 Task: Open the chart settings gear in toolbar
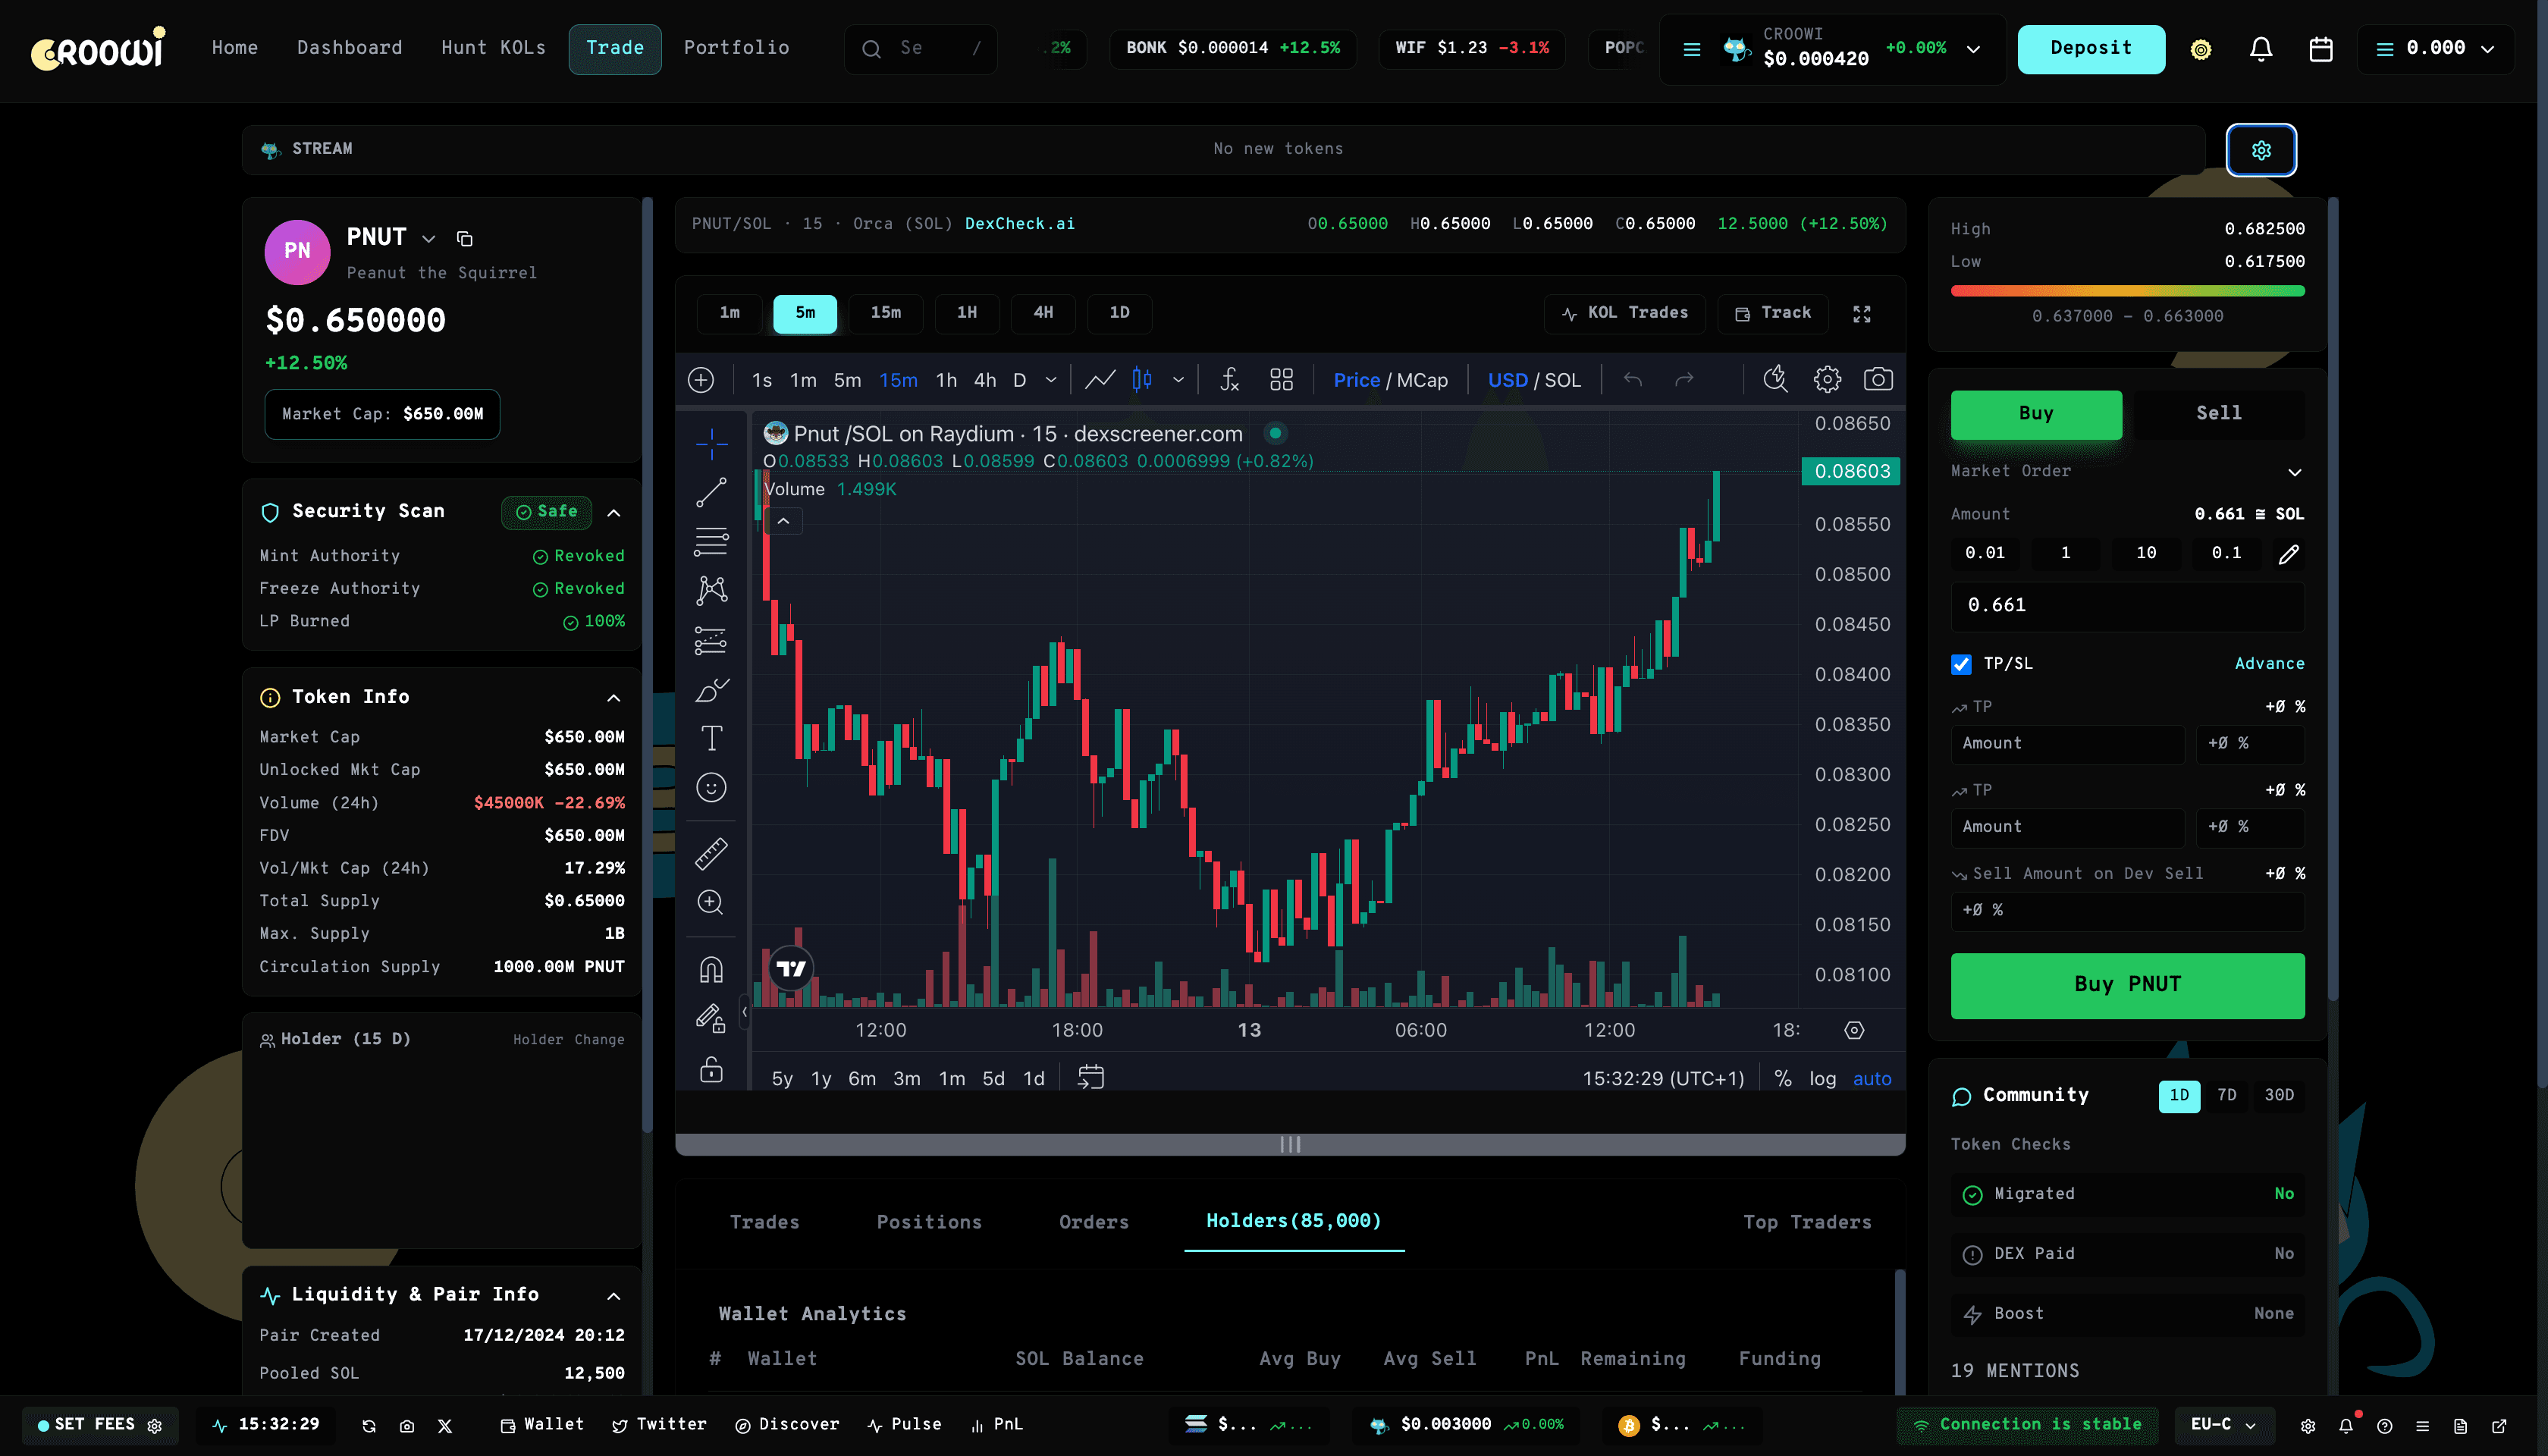[1827, 380]
